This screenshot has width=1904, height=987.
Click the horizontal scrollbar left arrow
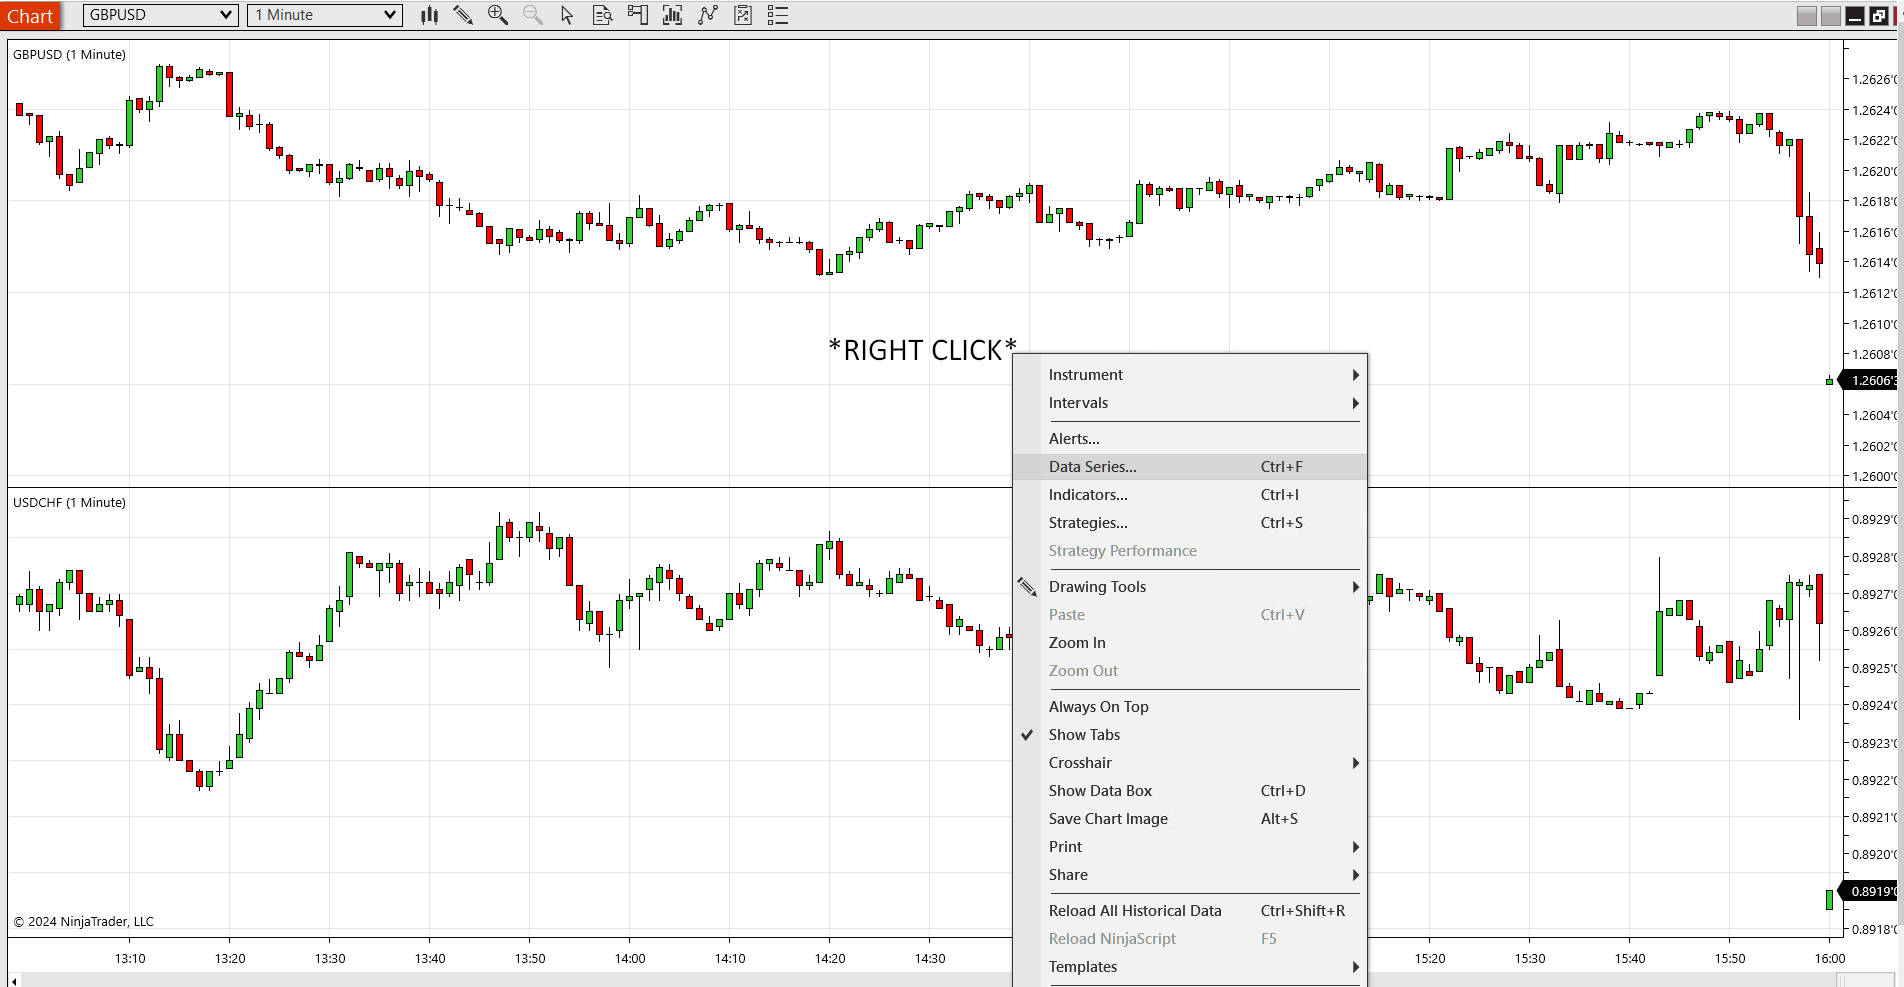pyautogui.click(x=14, y=981)
